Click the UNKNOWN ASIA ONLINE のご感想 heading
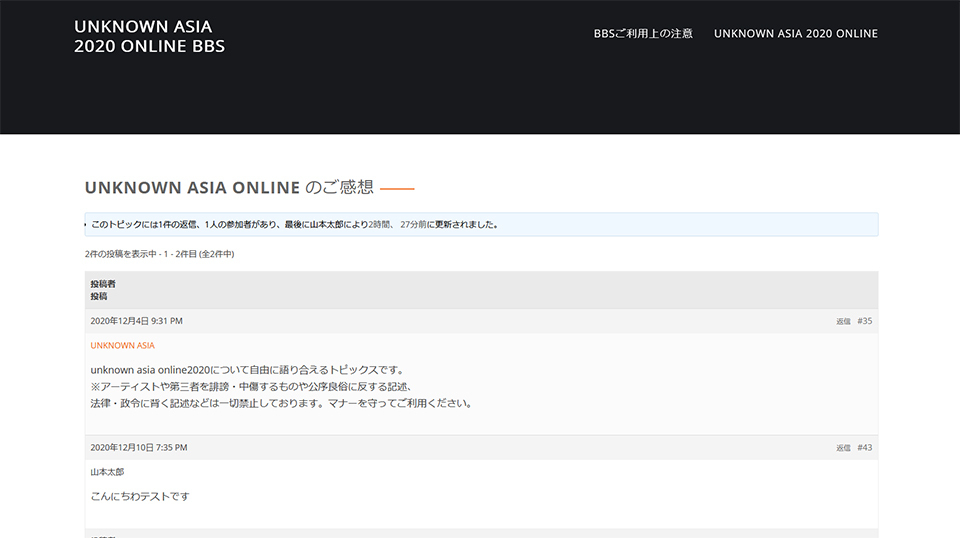 [229, 187]
